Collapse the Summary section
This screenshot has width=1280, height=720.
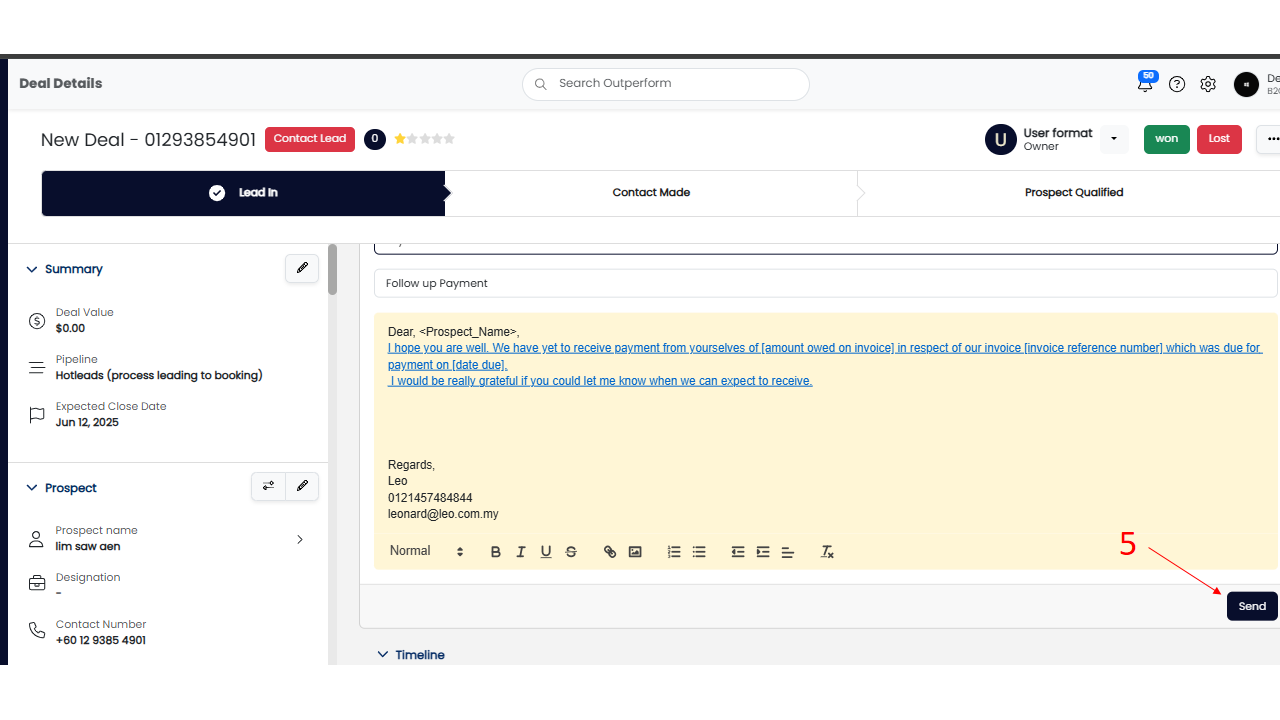coord(32,269)
